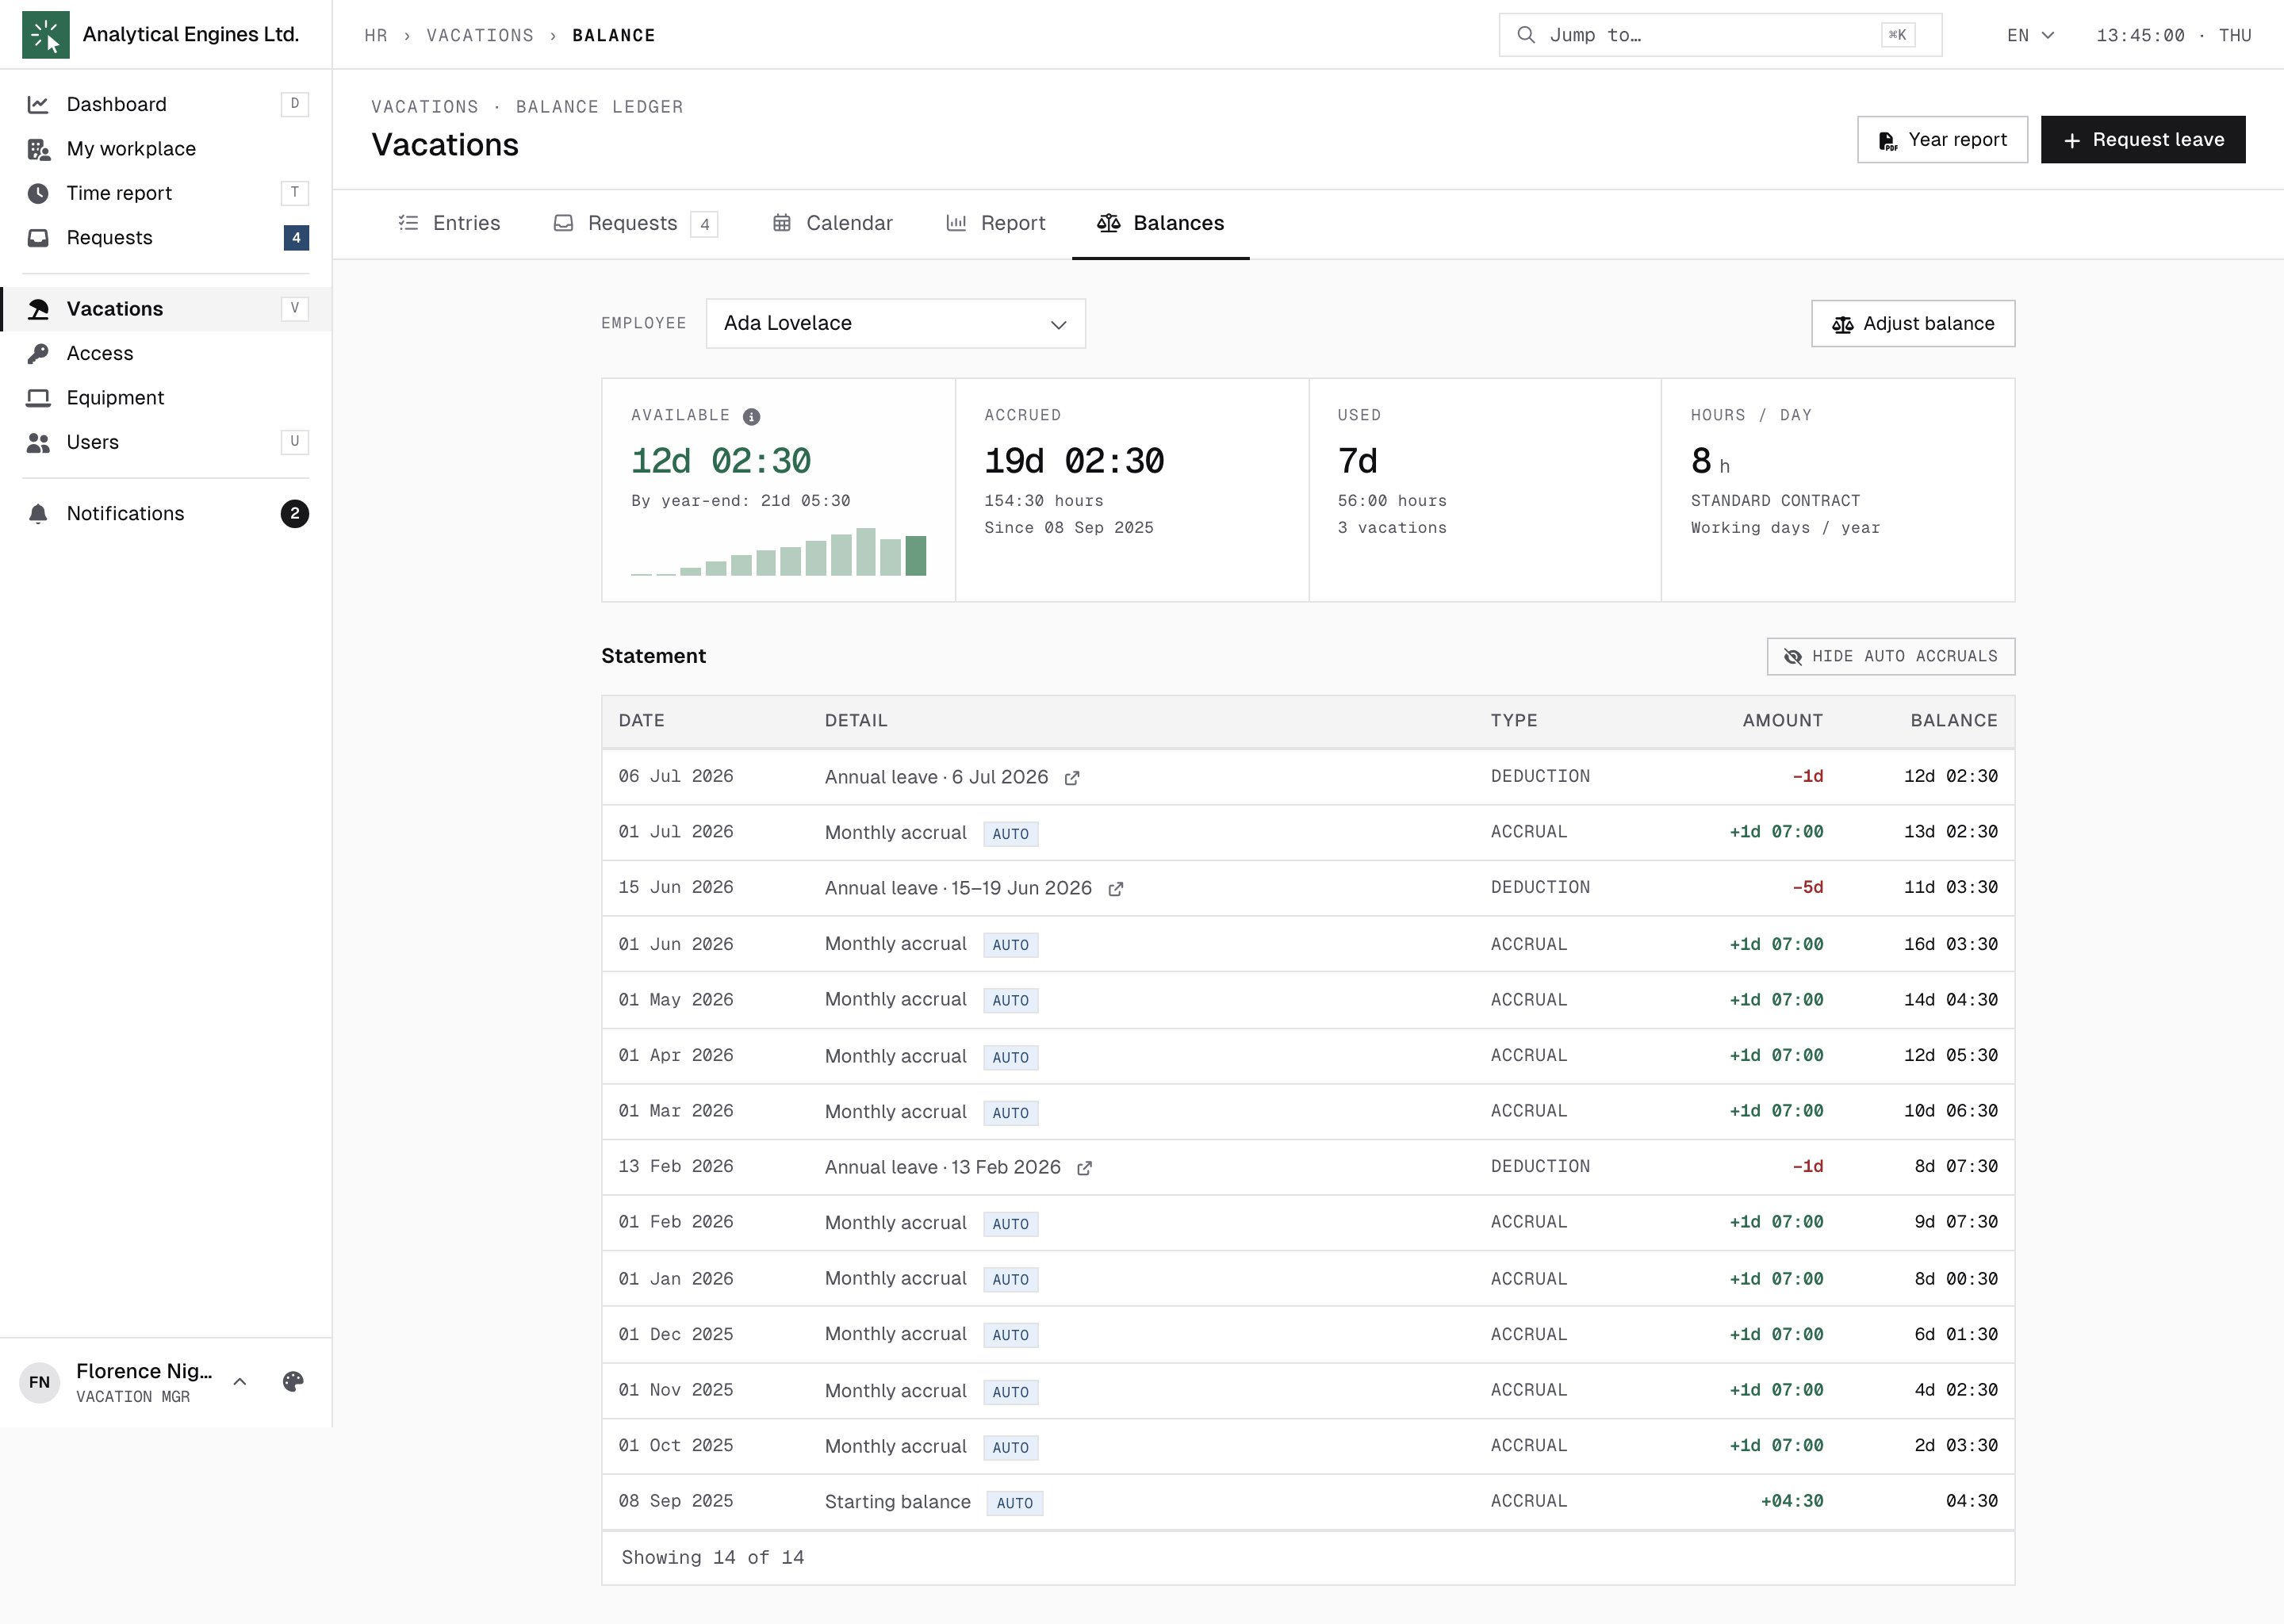This screenshot has width=2284, height=1624.
Task: Click the My workplace building icon
Action: pos(38,149)
